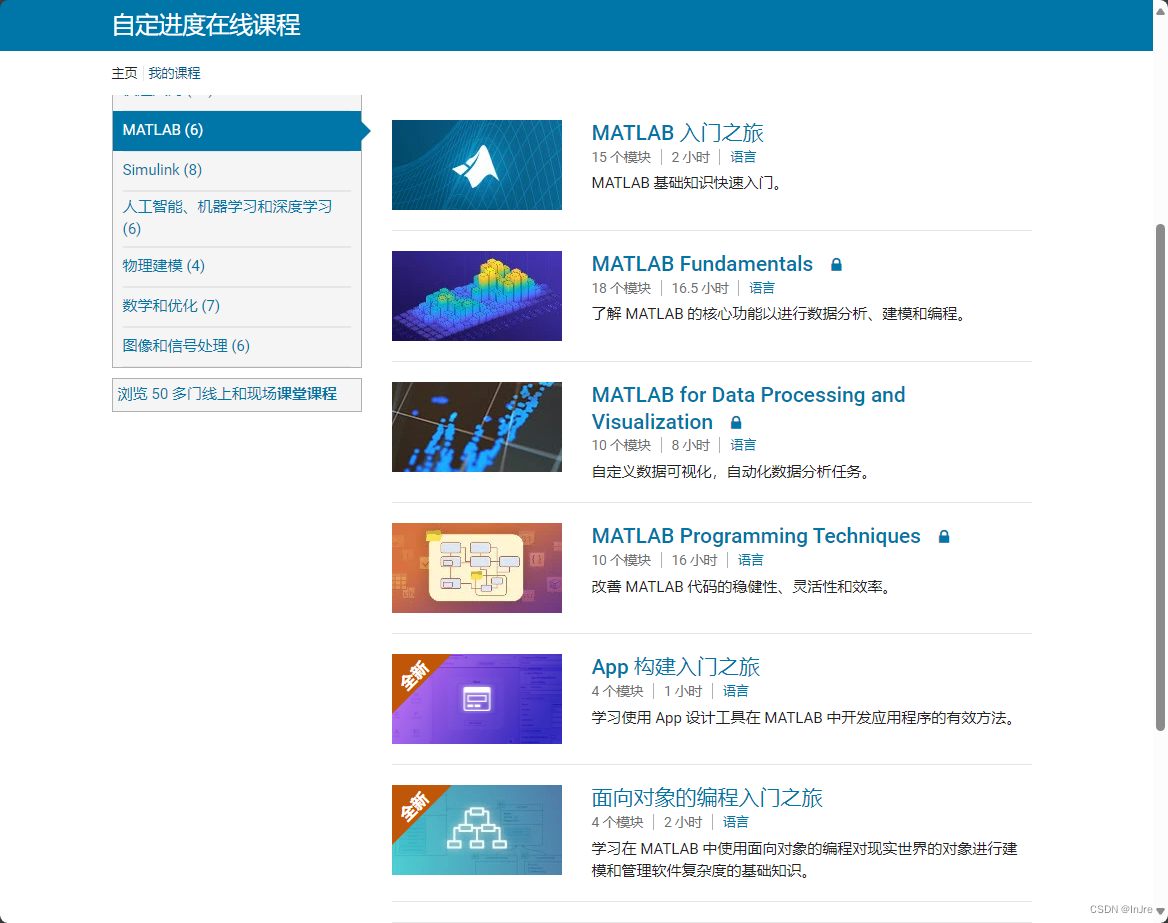Click text 18 个模块
Viewport: 1168px width, 923px height.
pos(621,288)
